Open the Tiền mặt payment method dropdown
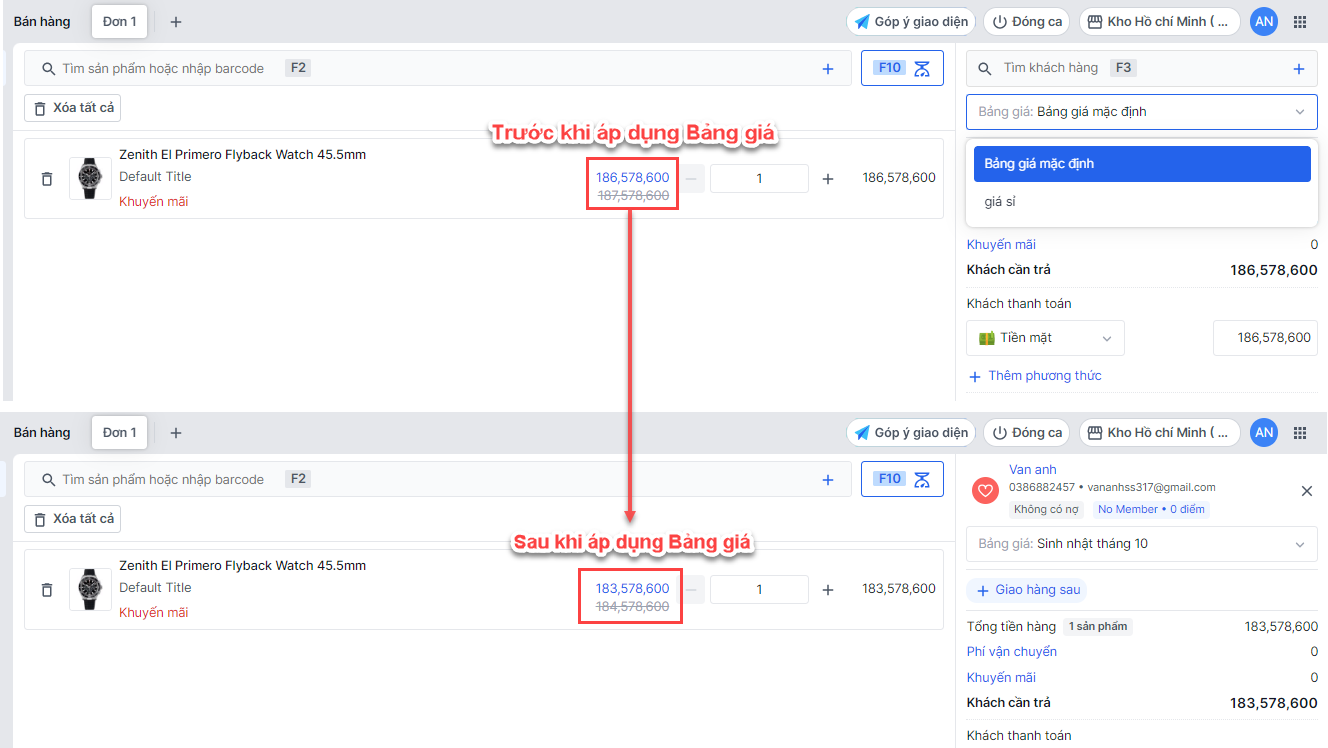 (x=1045, y=338)
